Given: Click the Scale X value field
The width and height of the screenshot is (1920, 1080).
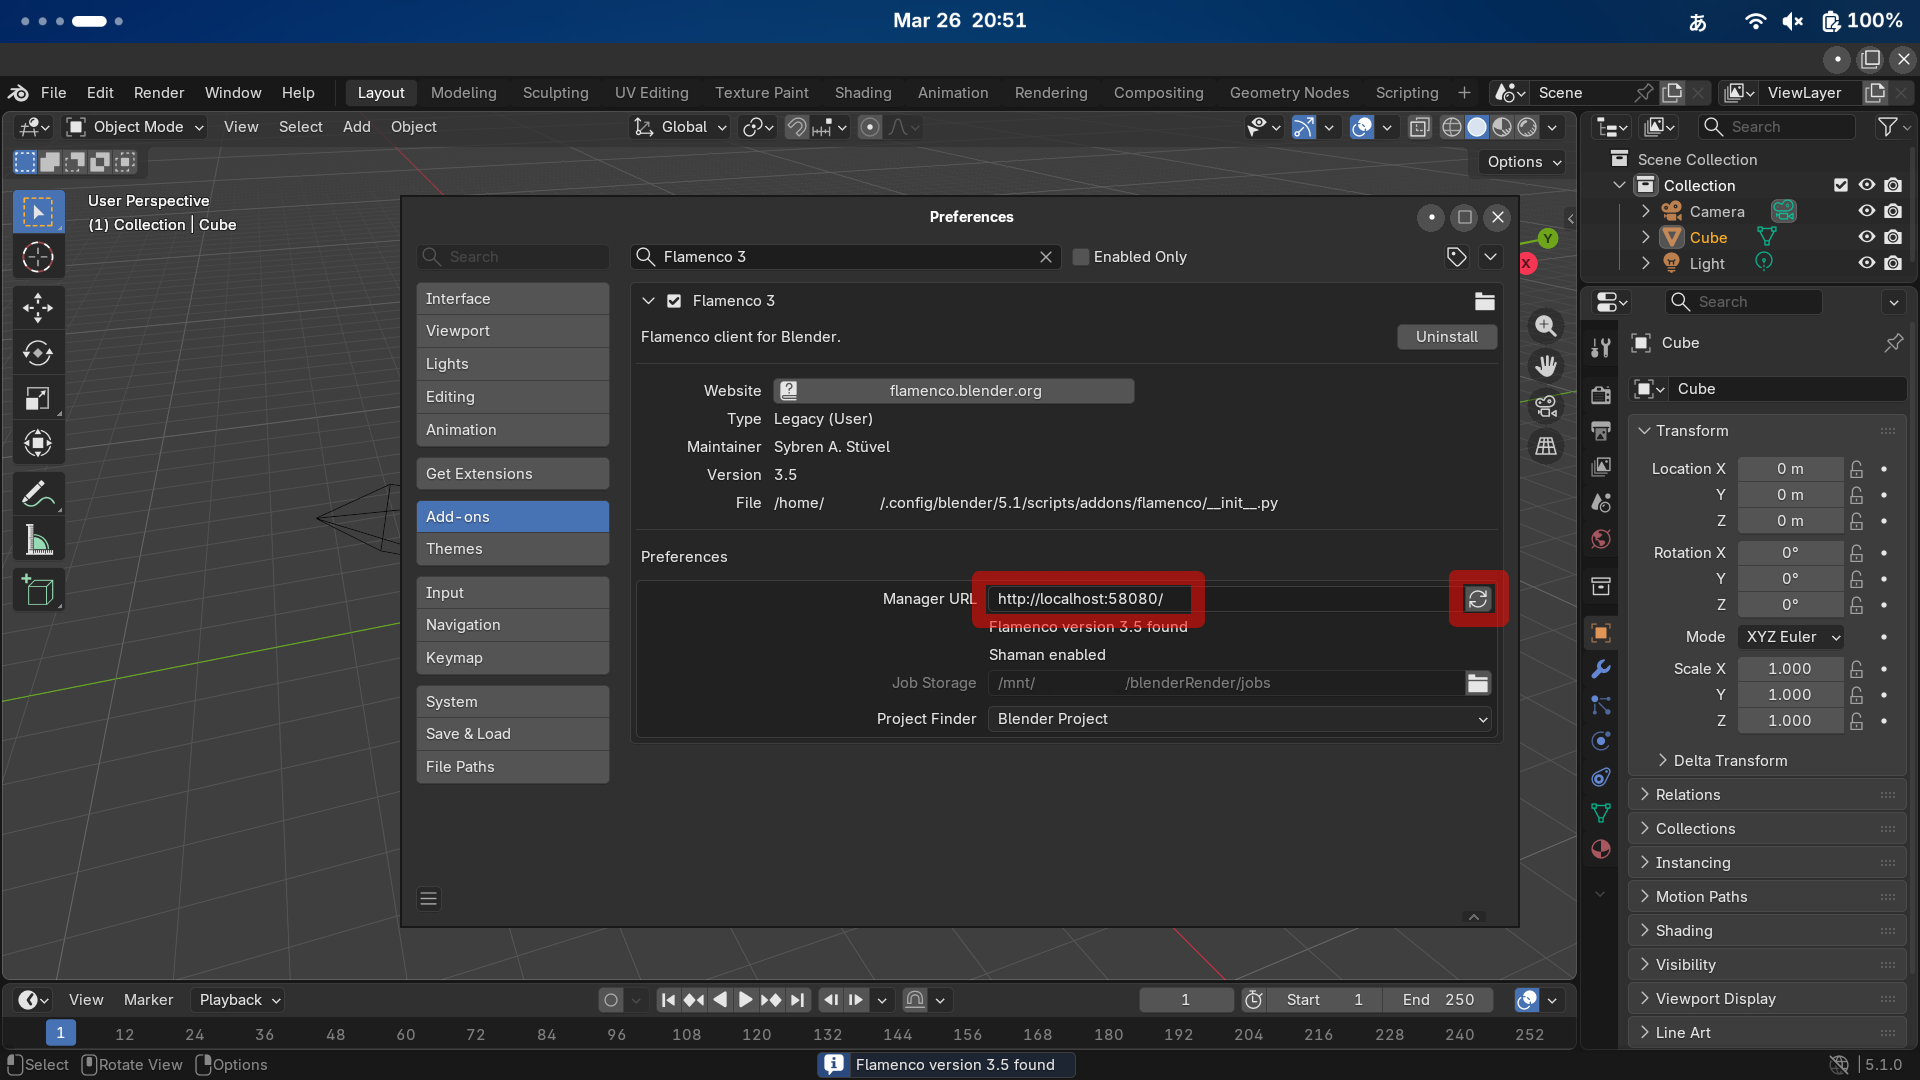Looking at the screenshot, I should pyautogui.click(x=1790, y=669).
